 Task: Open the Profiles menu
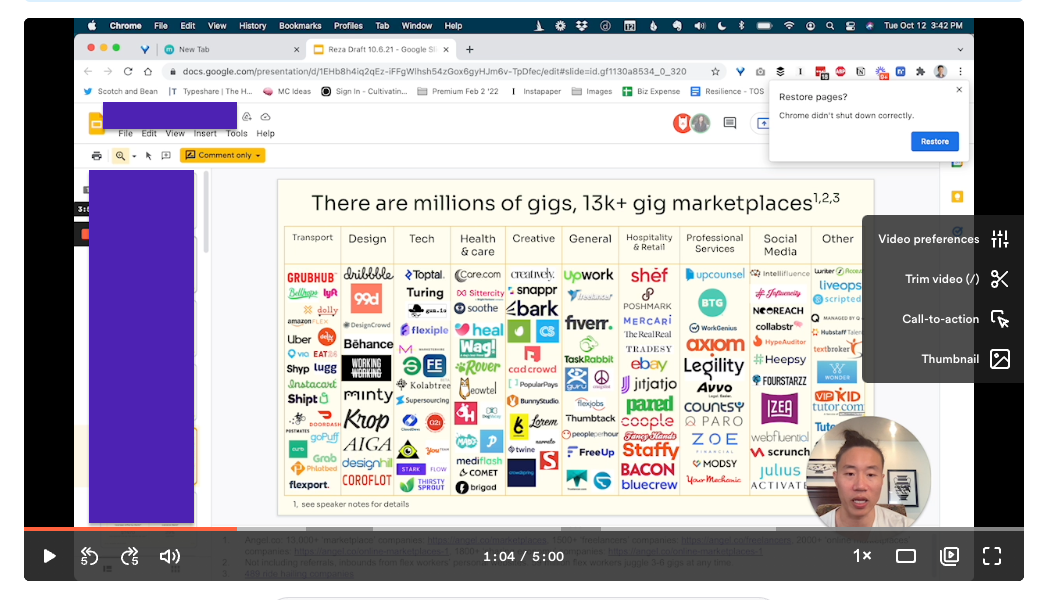[348, 26]
